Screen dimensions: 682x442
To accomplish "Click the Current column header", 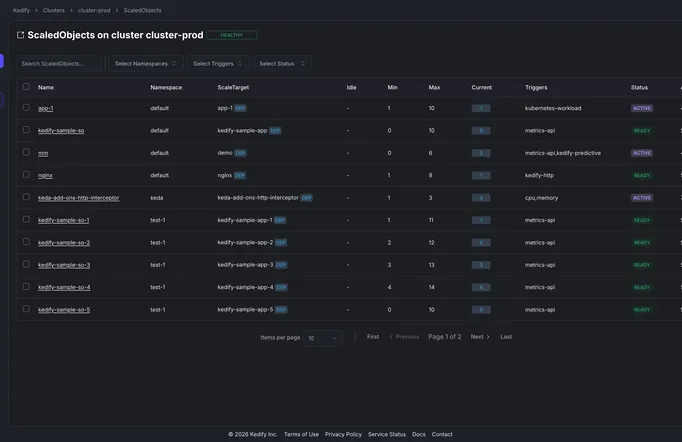I will click(481, 87).
